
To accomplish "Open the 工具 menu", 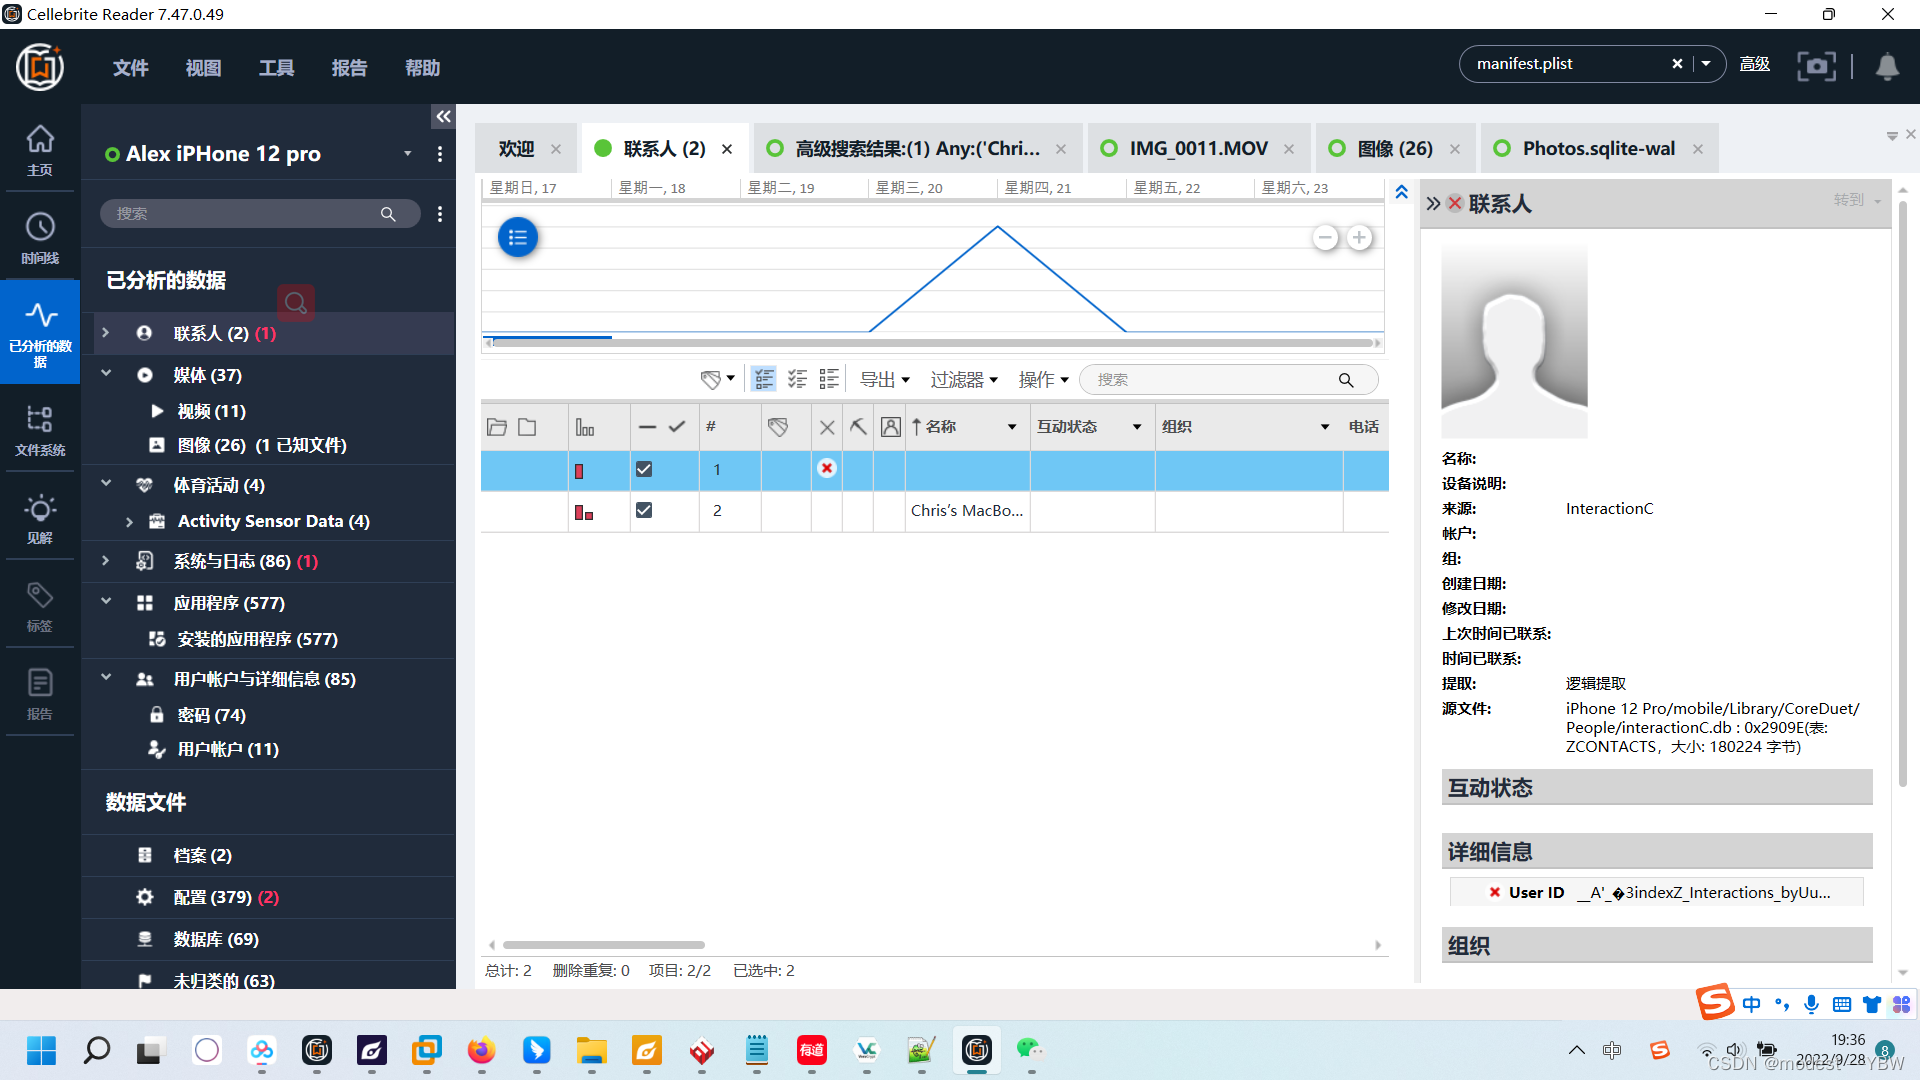I will [x=276, y=68].
